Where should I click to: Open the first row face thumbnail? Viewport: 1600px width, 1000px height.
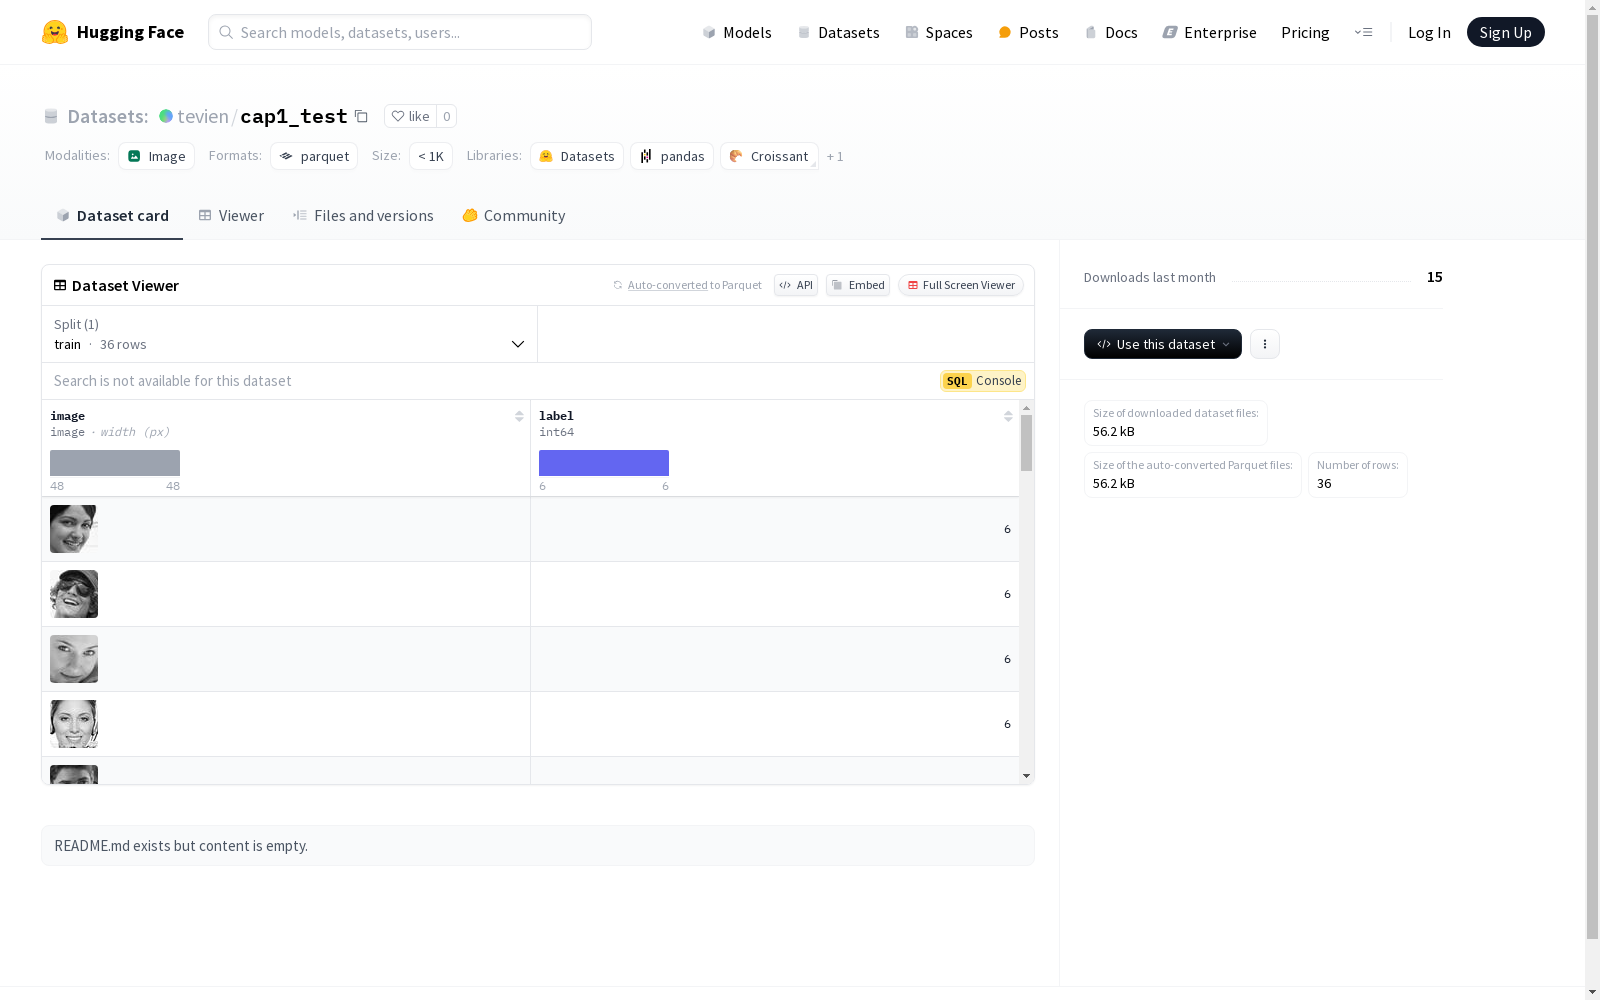tap(74, 529)
